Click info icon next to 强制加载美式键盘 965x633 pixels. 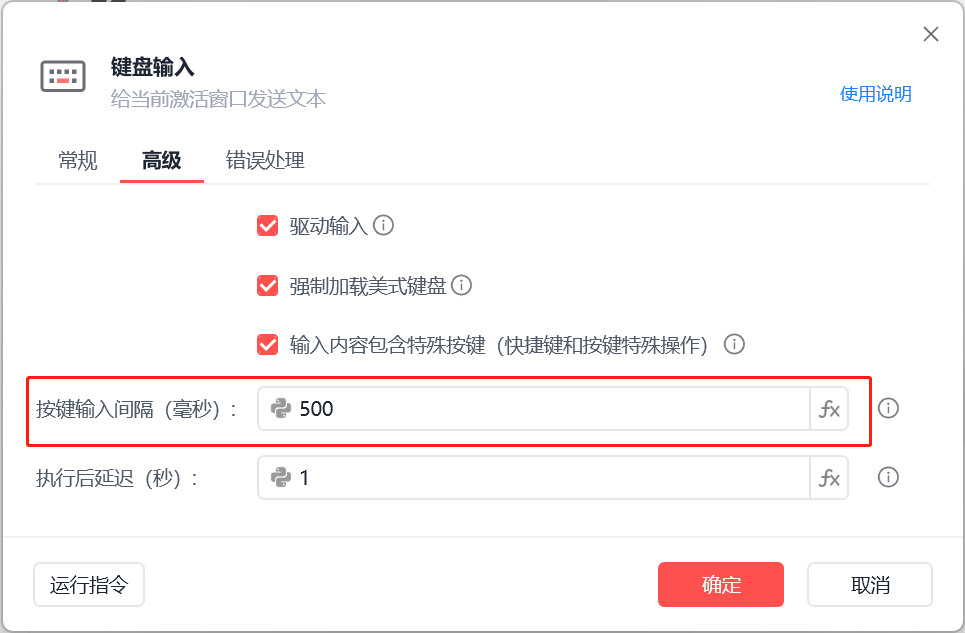coord(461,285)
